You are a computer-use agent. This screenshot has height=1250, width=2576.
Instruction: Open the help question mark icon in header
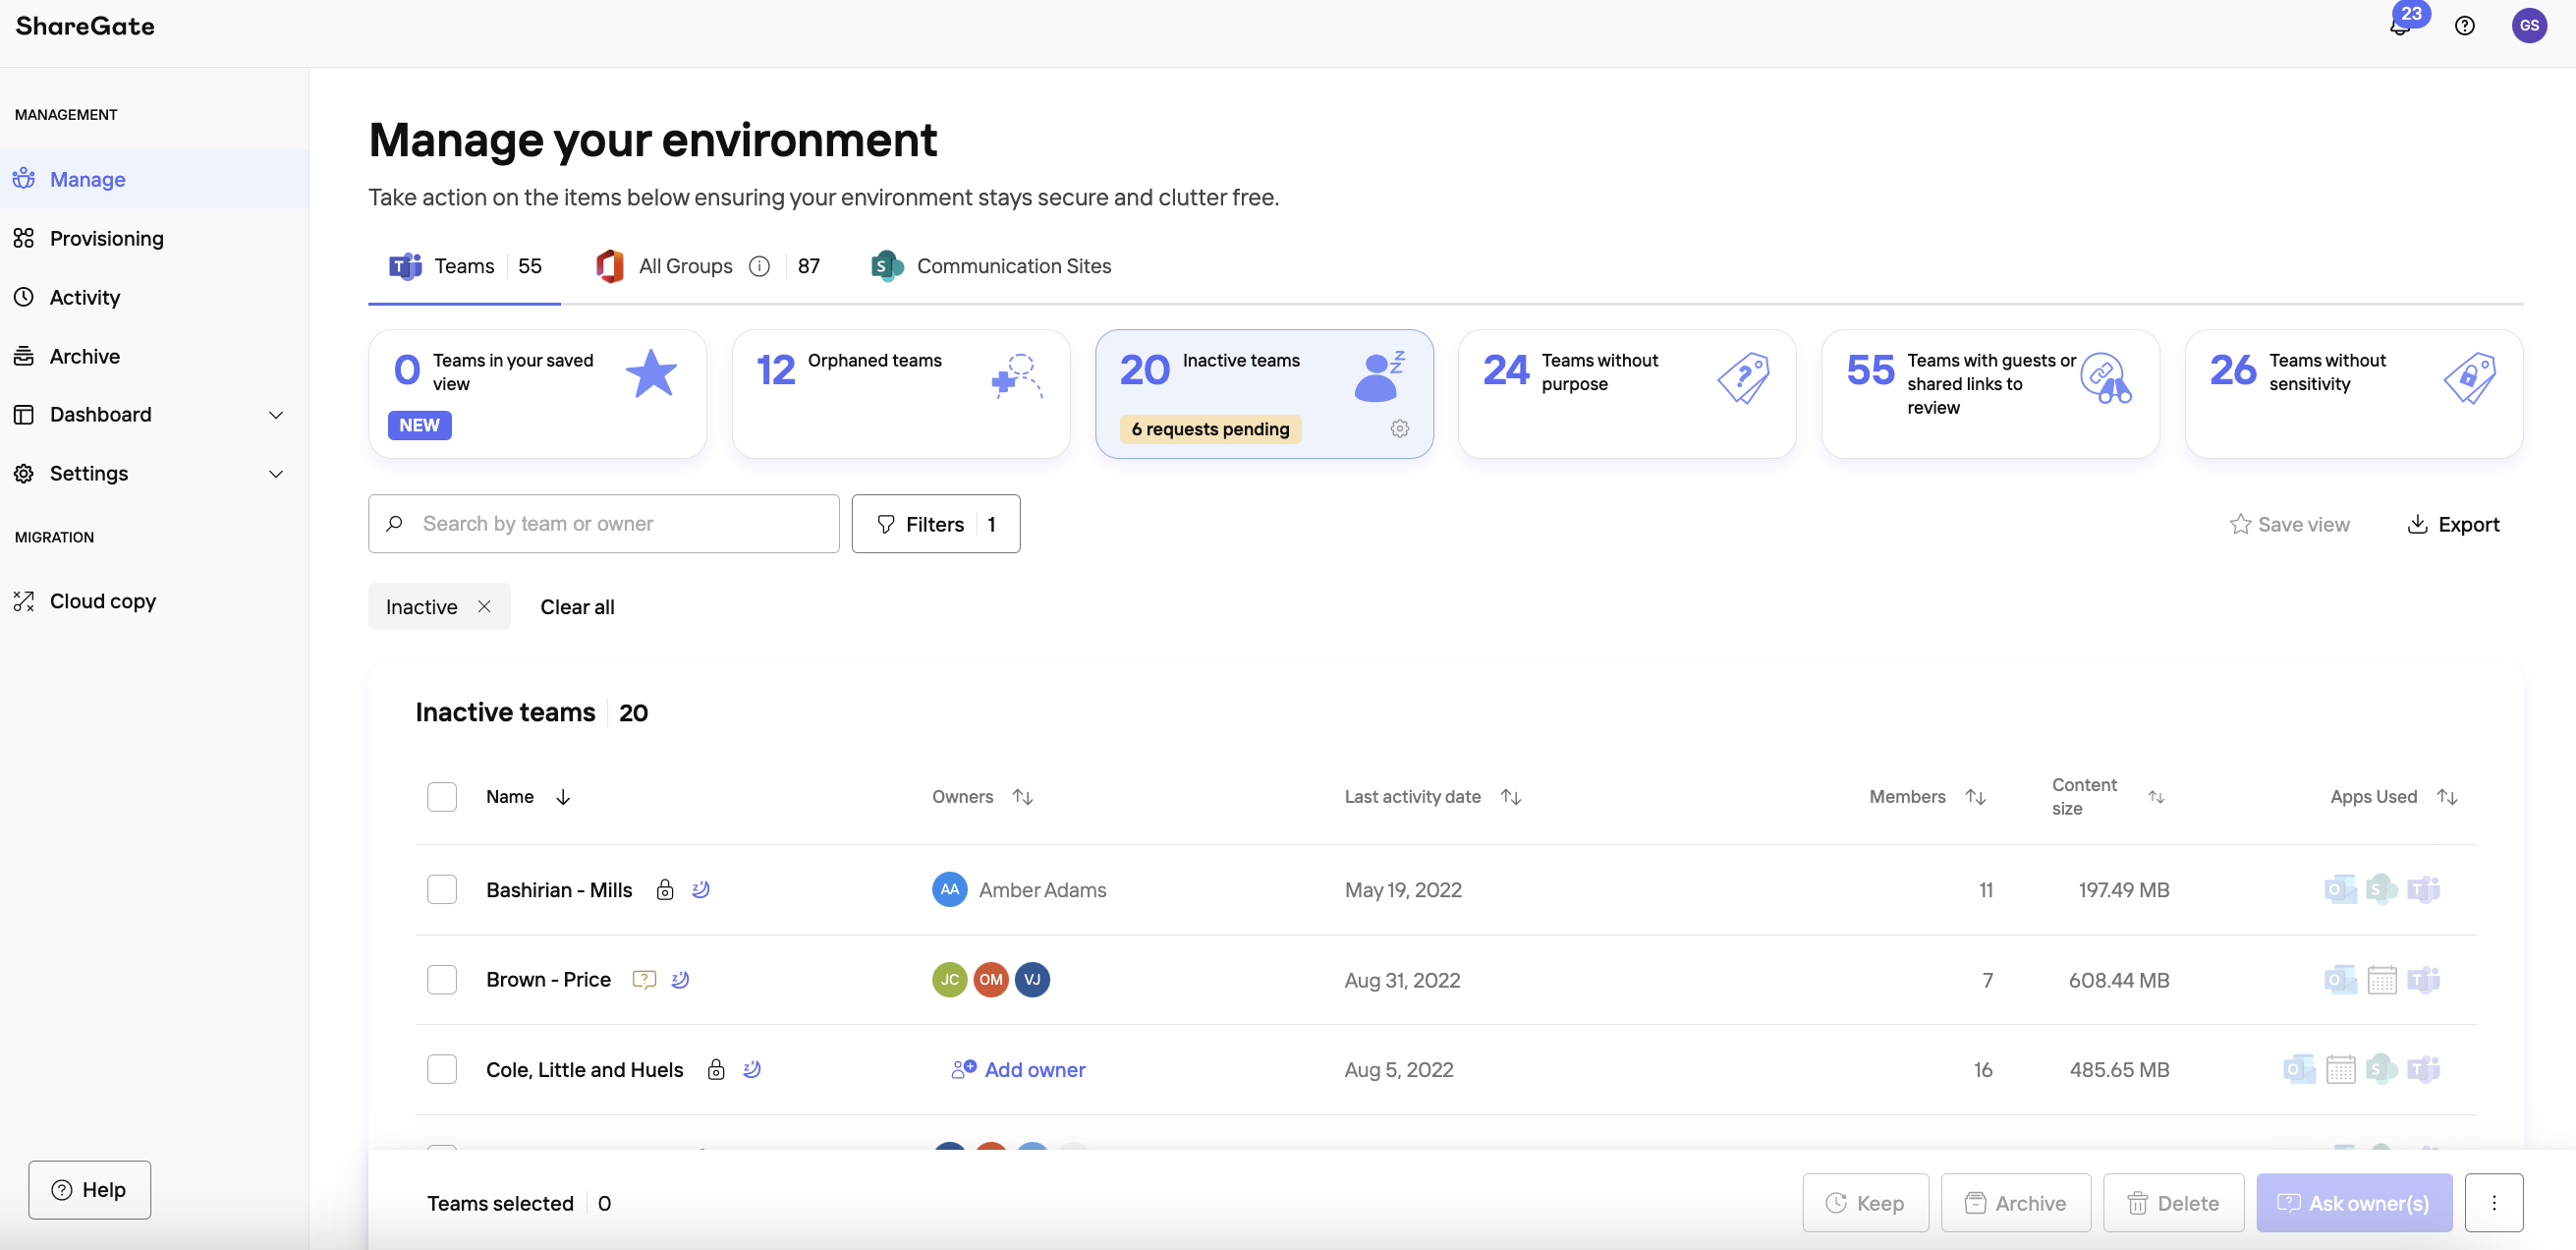2465,26
